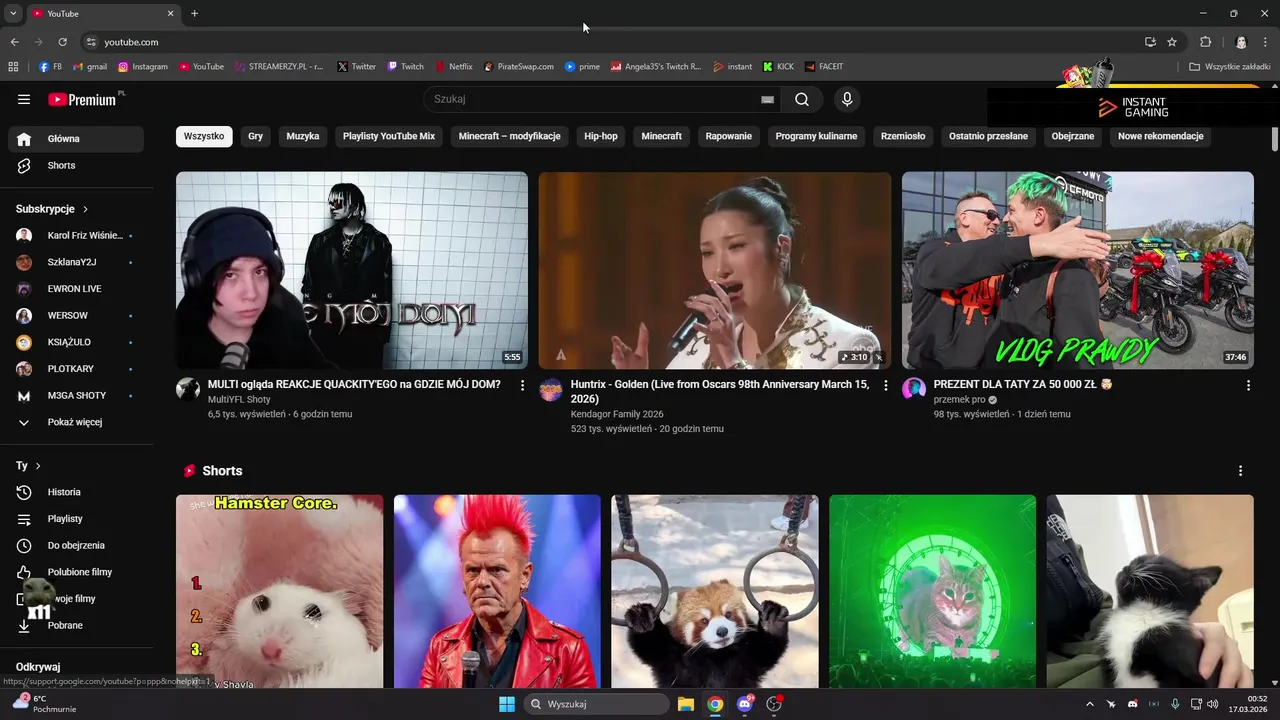This screenshot has width=1280, height=720.
Task: Click Kendagor Family channel avatar
Action: 551,389
